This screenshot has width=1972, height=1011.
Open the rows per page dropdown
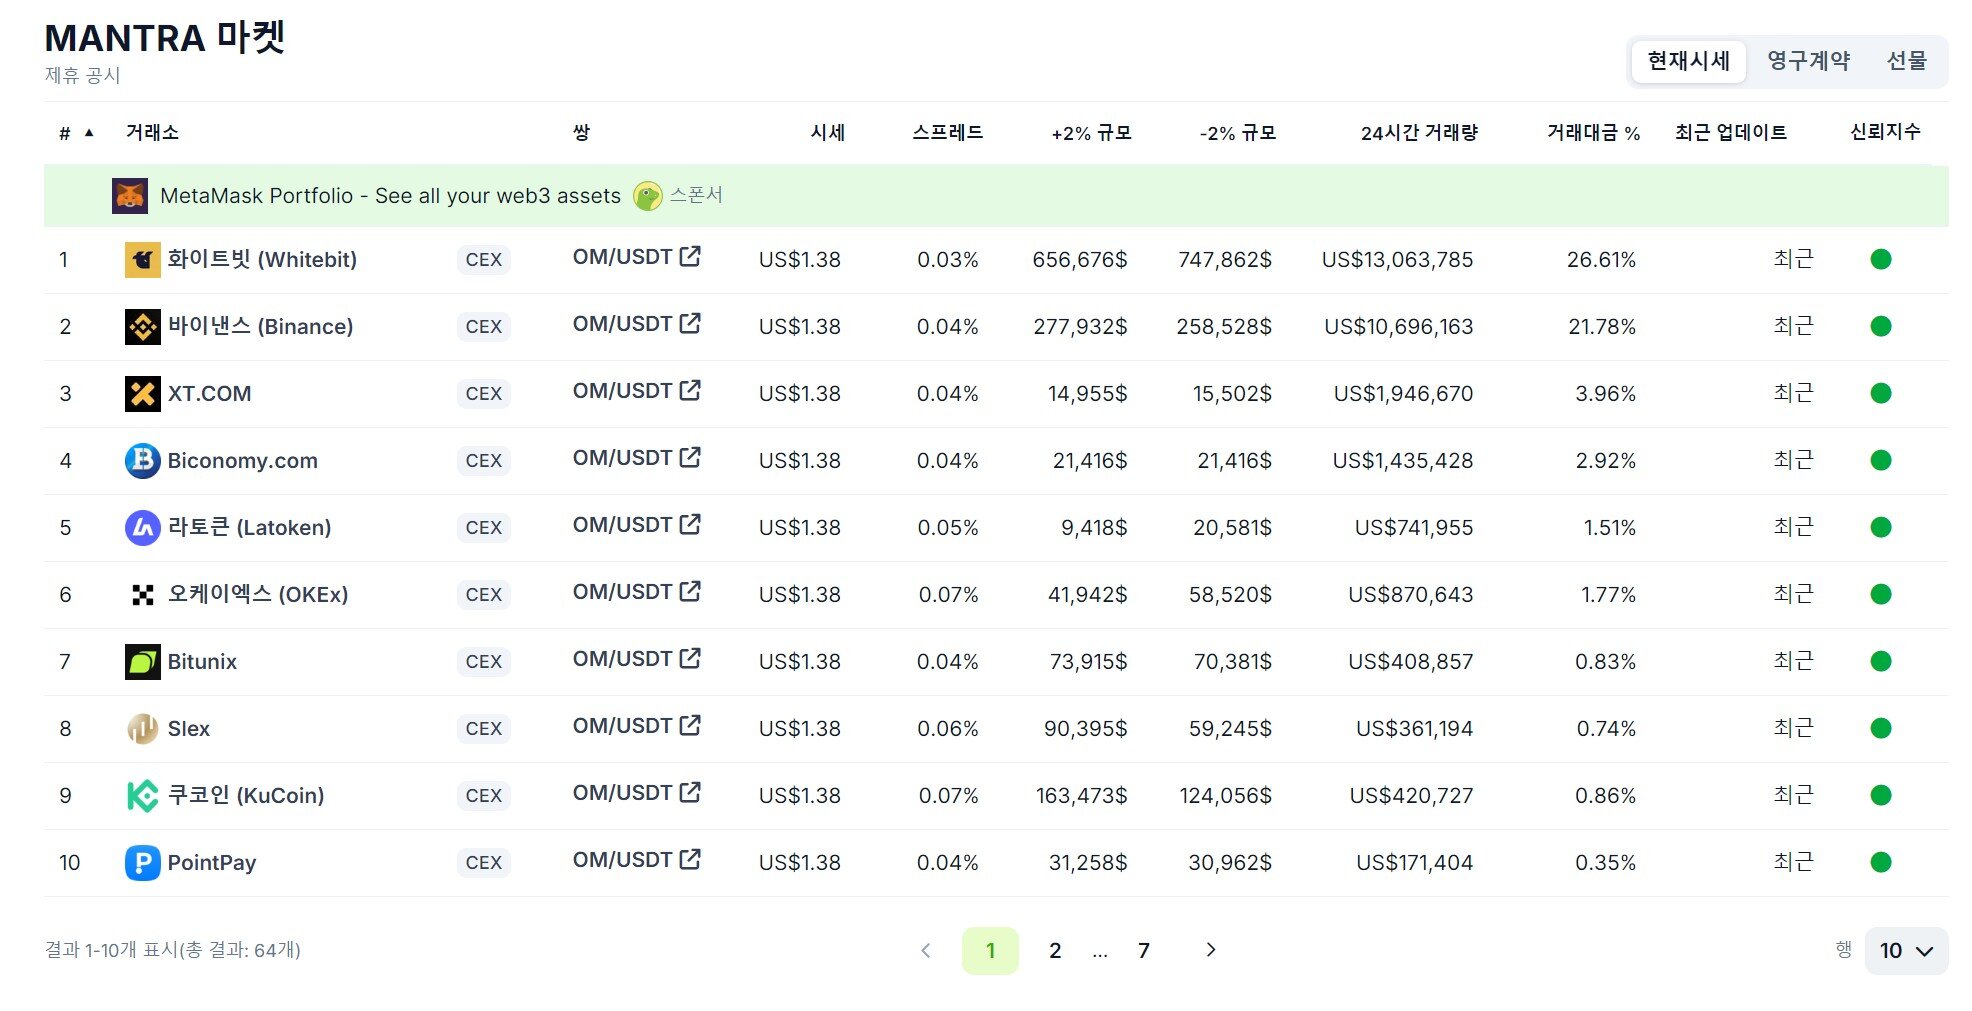tap(1906, 951)
